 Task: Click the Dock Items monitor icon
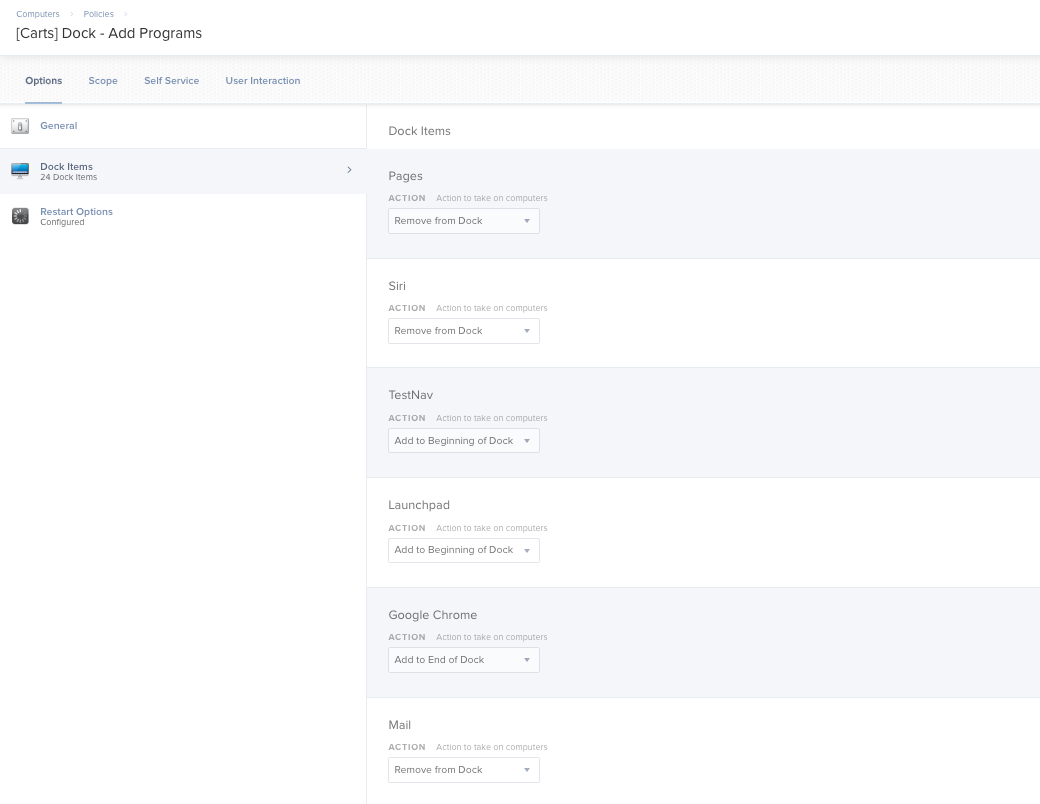pyautogui.click(x=20, y=170)
